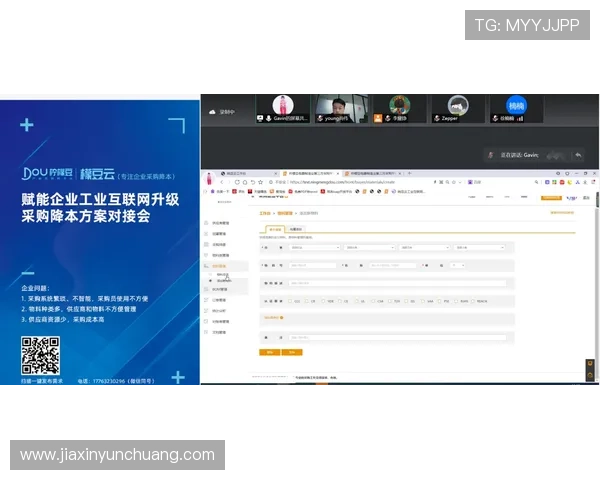Open the small unit dropdown in second form row
This screenshot has height=480, width=600.
[x=458, y=265]
